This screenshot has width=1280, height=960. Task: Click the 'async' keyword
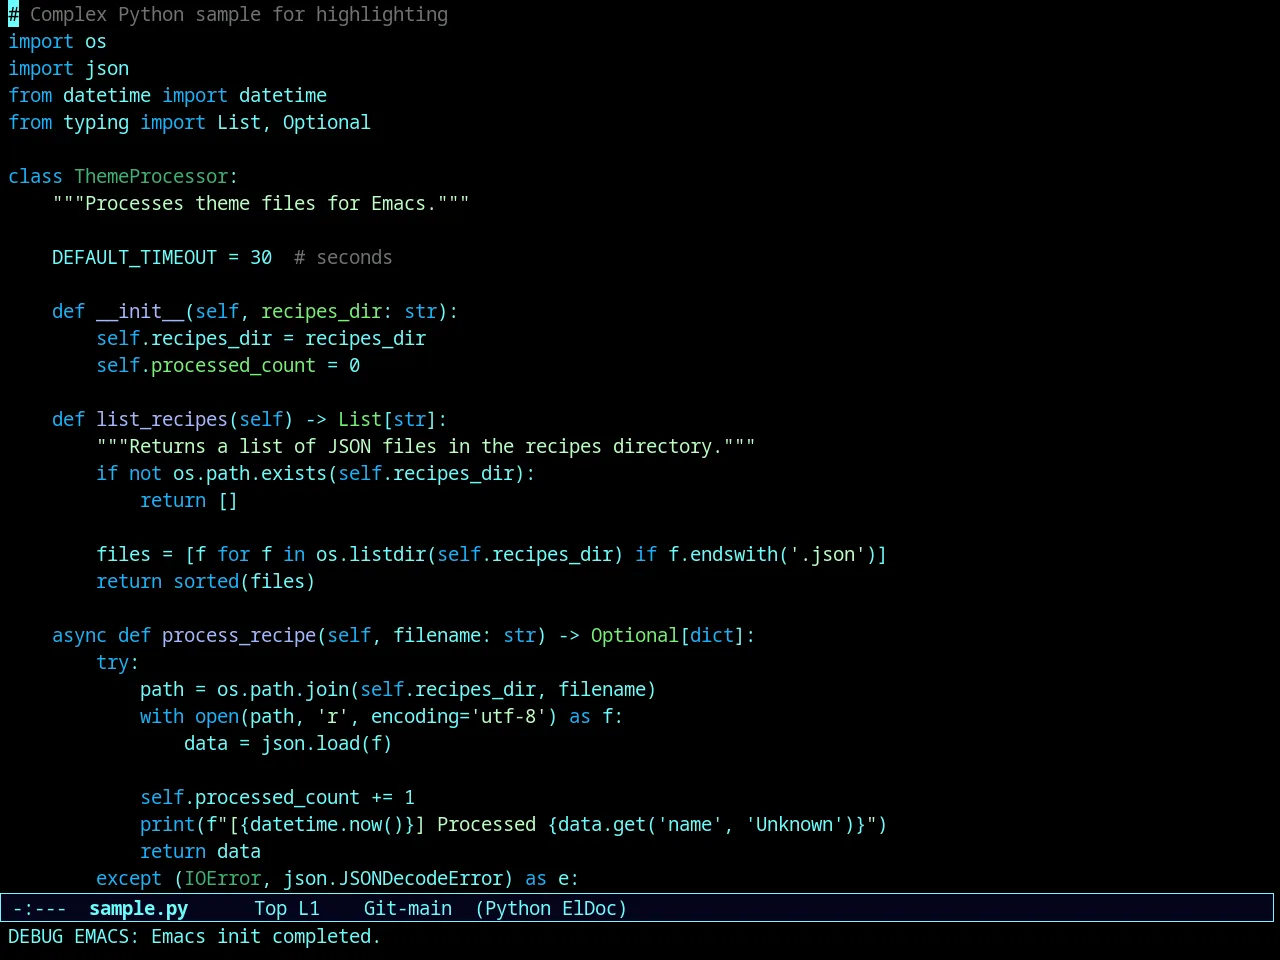[x=79, y=635]
